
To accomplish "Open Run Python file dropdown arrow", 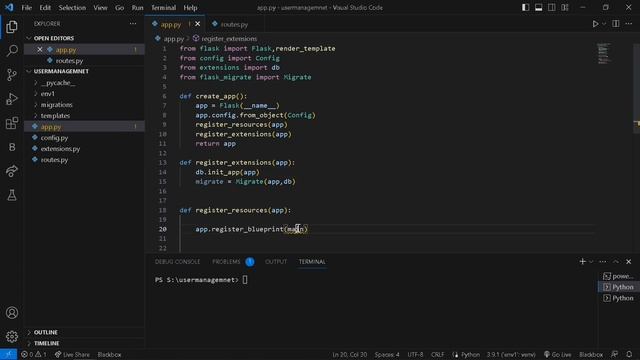I will [x=604, y=24].
